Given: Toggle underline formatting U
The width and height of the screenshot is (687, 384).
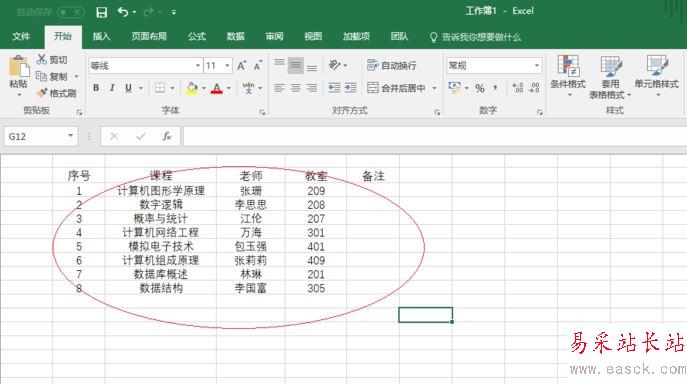Looking at the screenshot, I should point(128,88).
